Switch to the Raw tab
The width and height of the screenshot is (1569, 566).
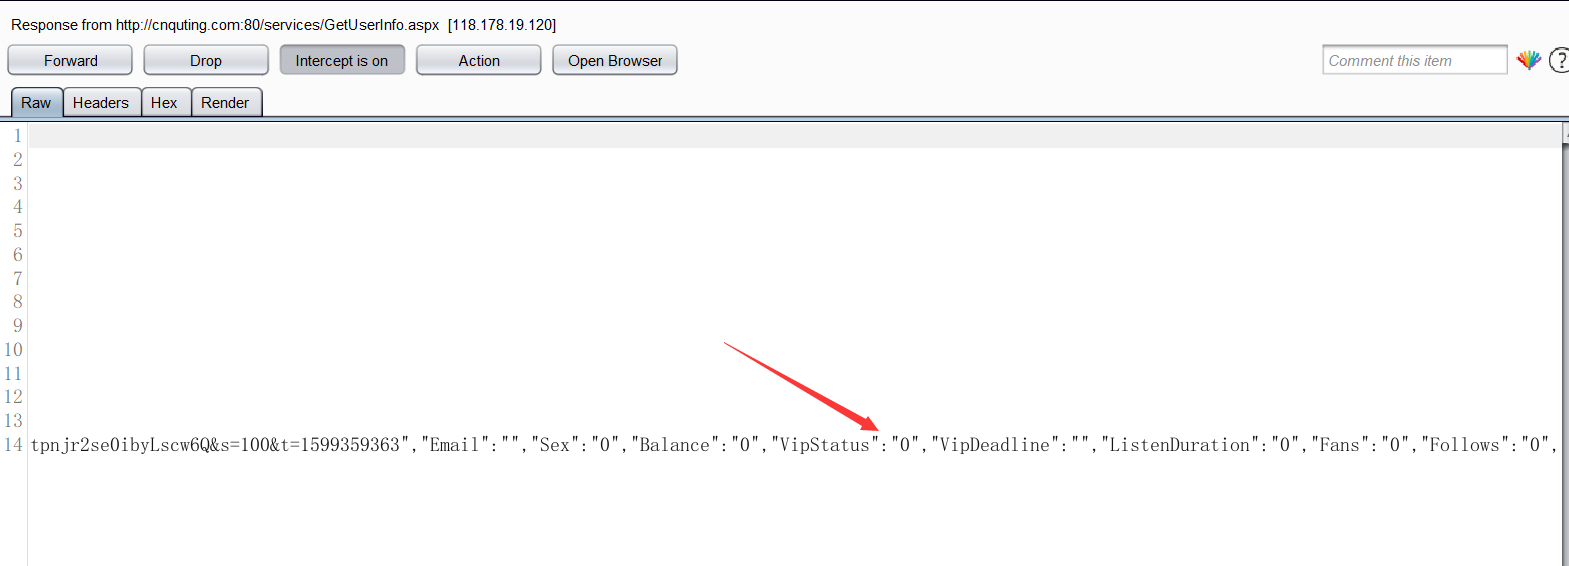tap(36, 102)
